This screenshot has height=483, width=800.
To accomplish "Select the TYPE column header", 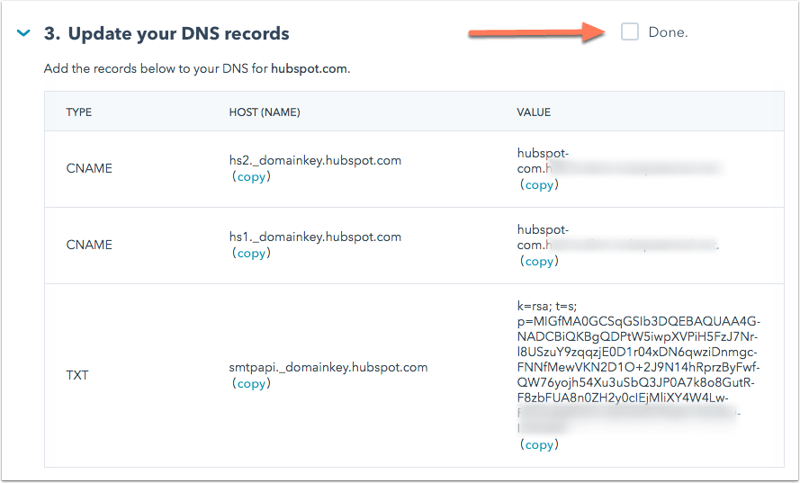I will click(79, 112).
